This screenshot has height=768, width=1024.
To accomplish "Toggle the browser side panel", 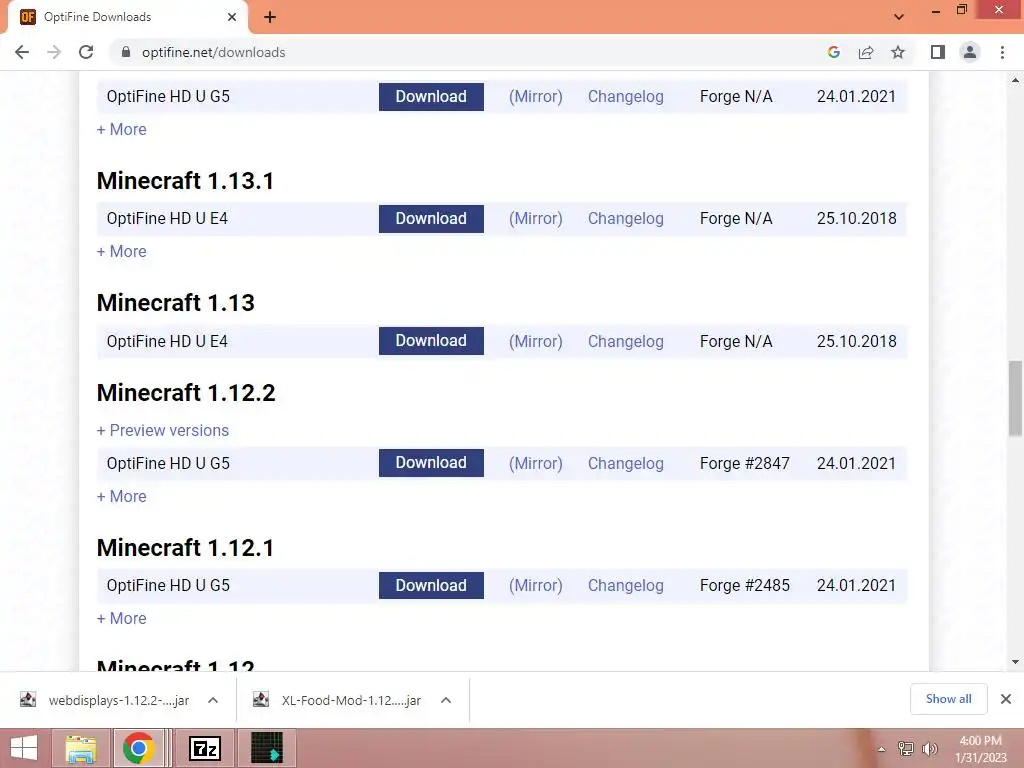I will coord(938,52).
